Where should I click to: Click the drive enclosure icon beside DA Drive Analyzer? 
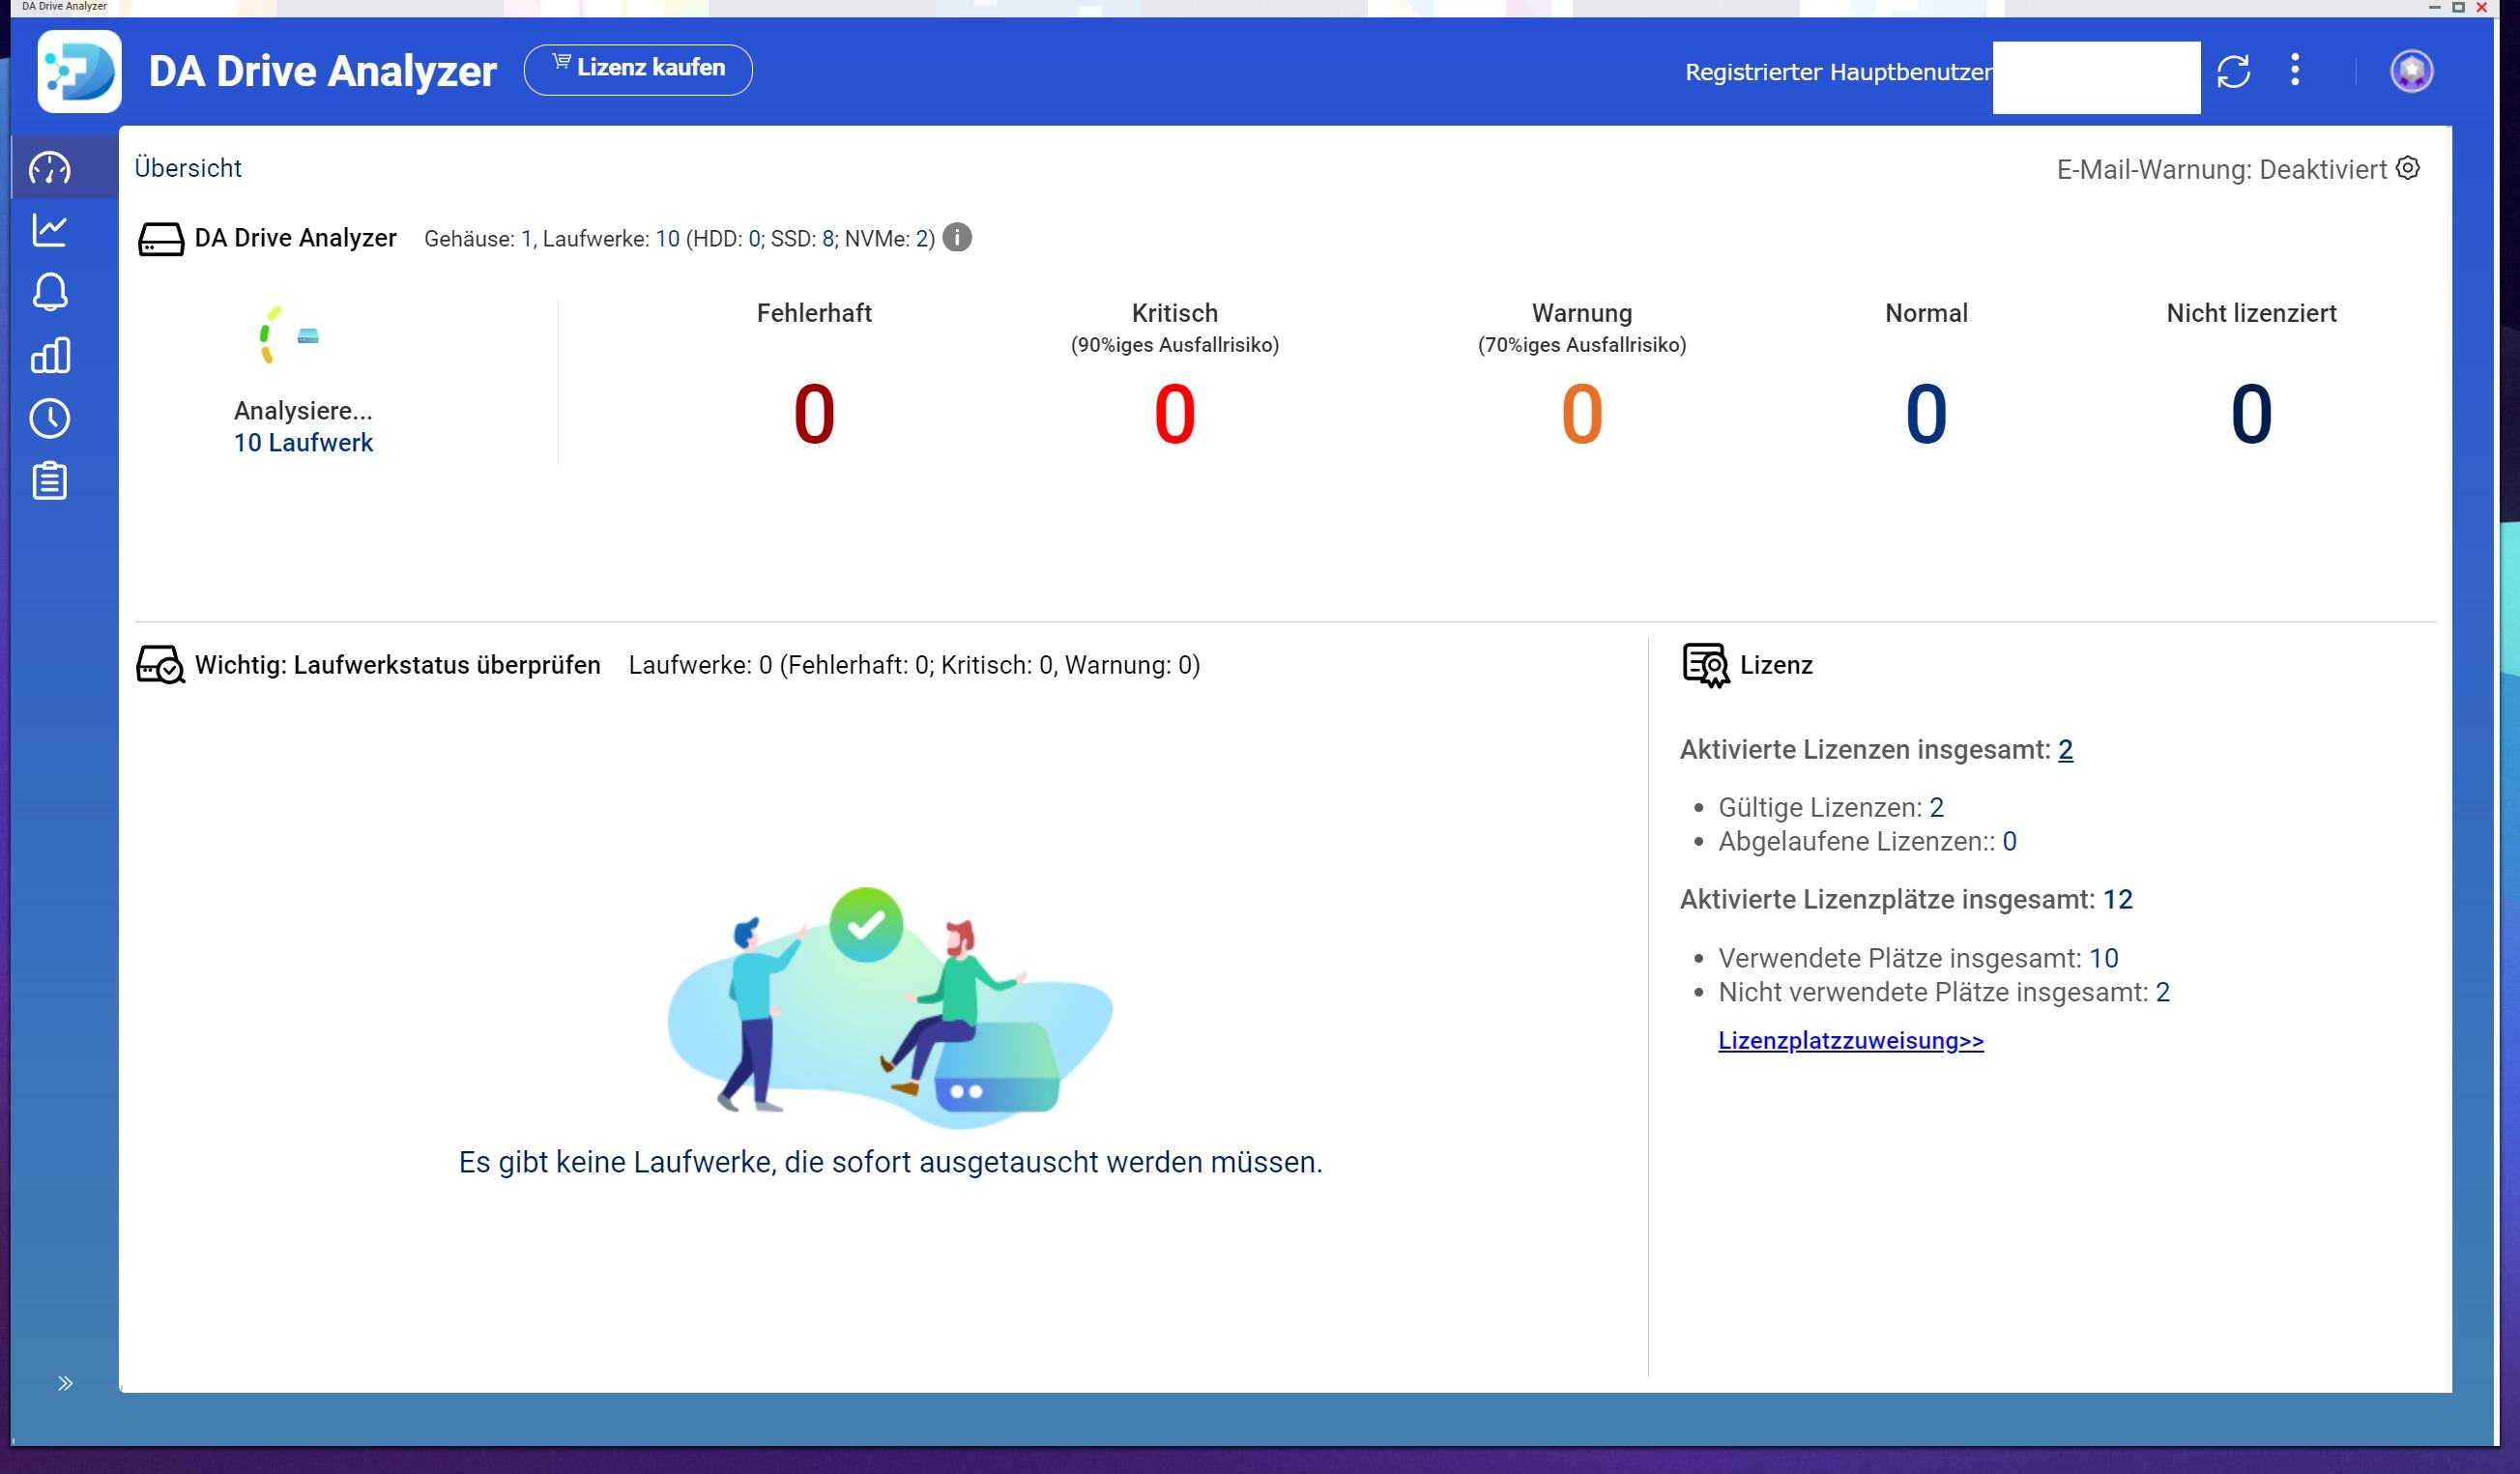[x=161, y=239]
